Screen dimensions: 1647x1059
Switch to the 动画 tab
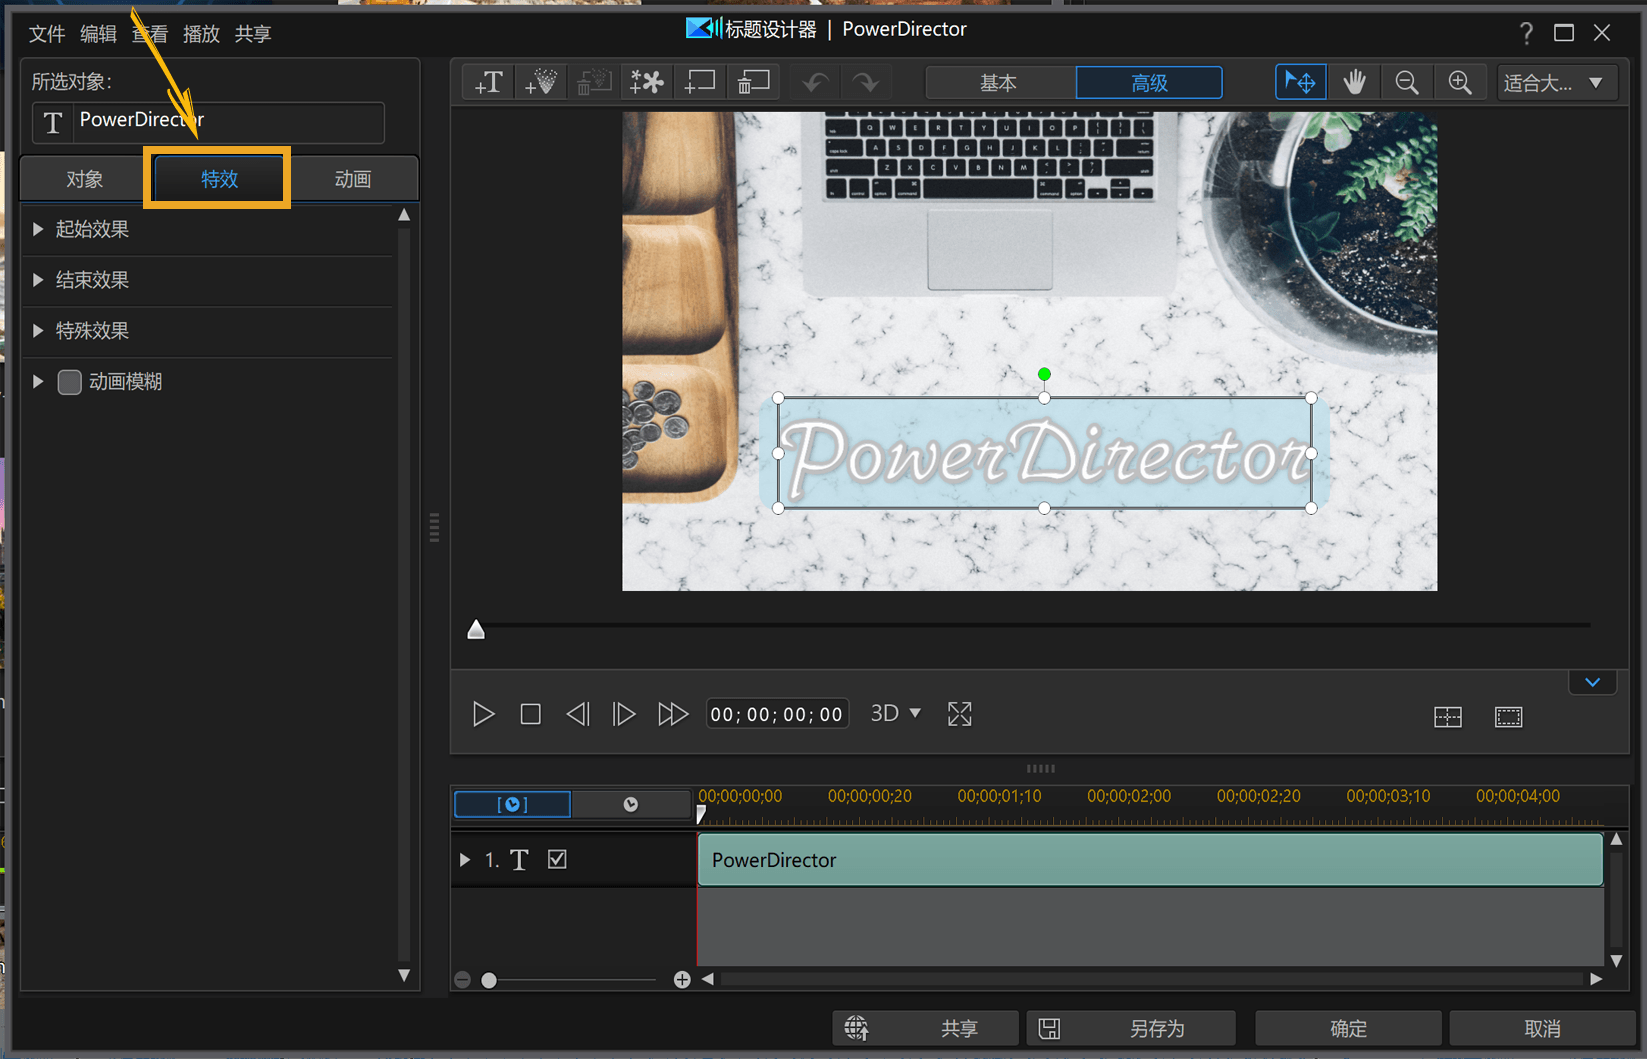tap(352, 179)
